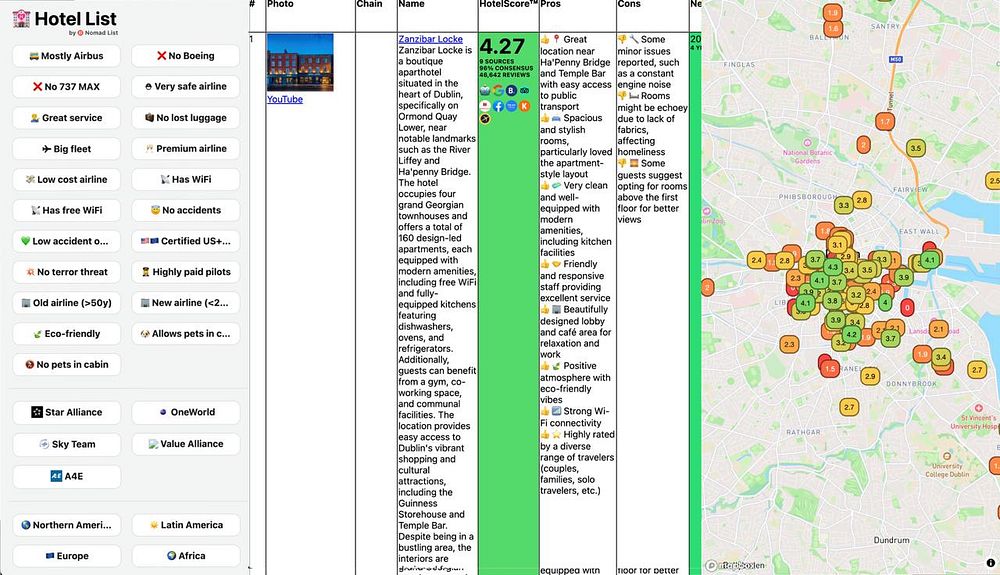Enable the Premium airline filter
The width and height of the screenshot is (1000, 575).
click(186, 148)
